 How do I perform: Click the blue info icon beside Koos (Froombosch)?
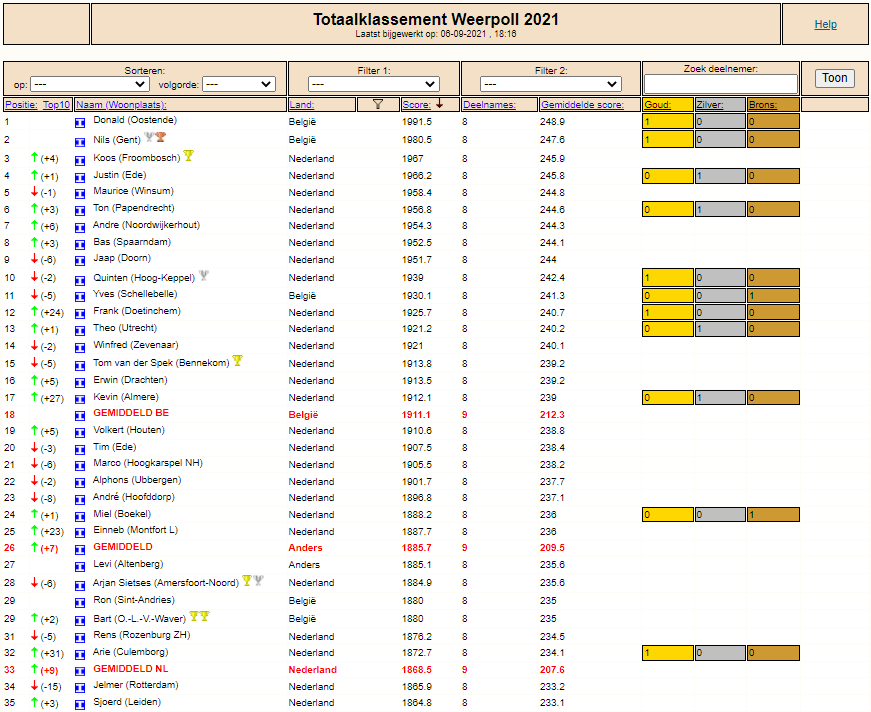[x=80, y=160]
